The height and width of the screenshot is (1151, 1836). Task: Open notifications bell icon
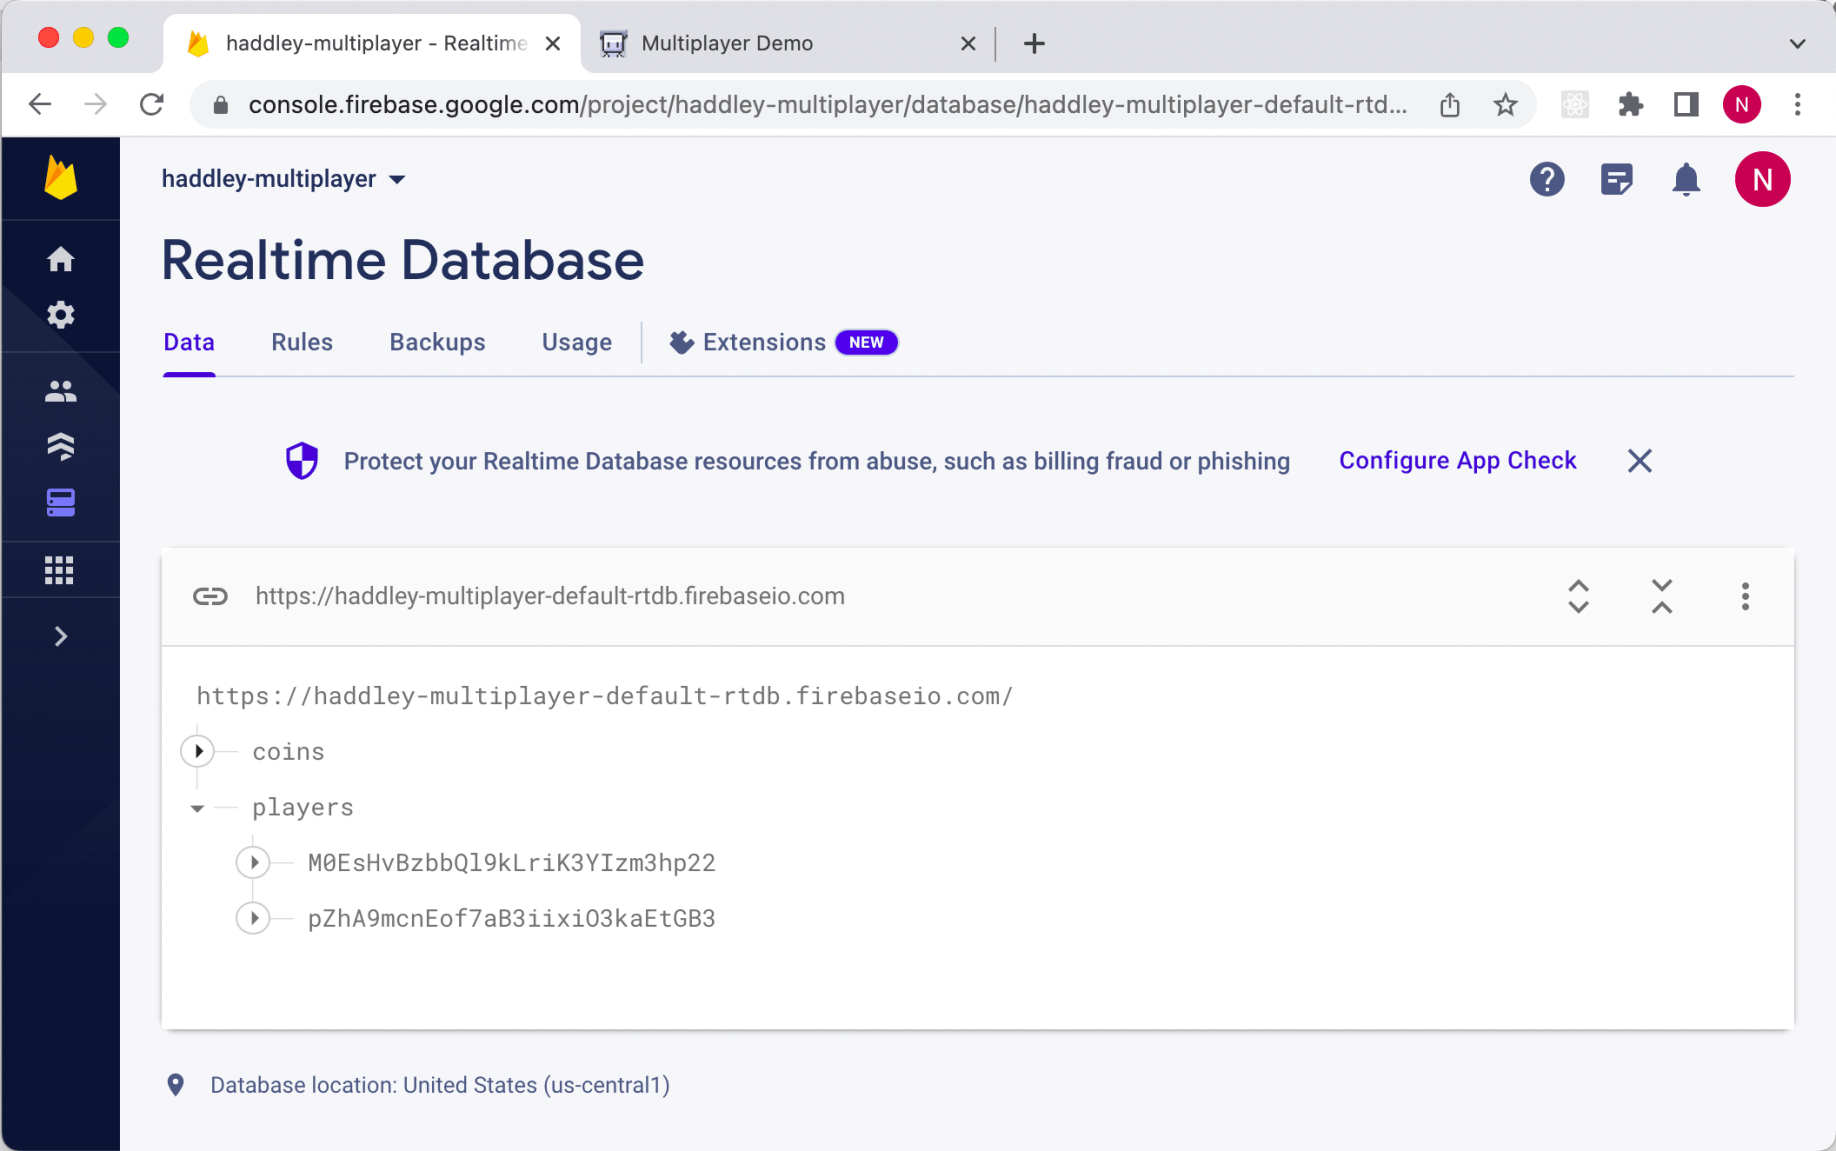1686,180
